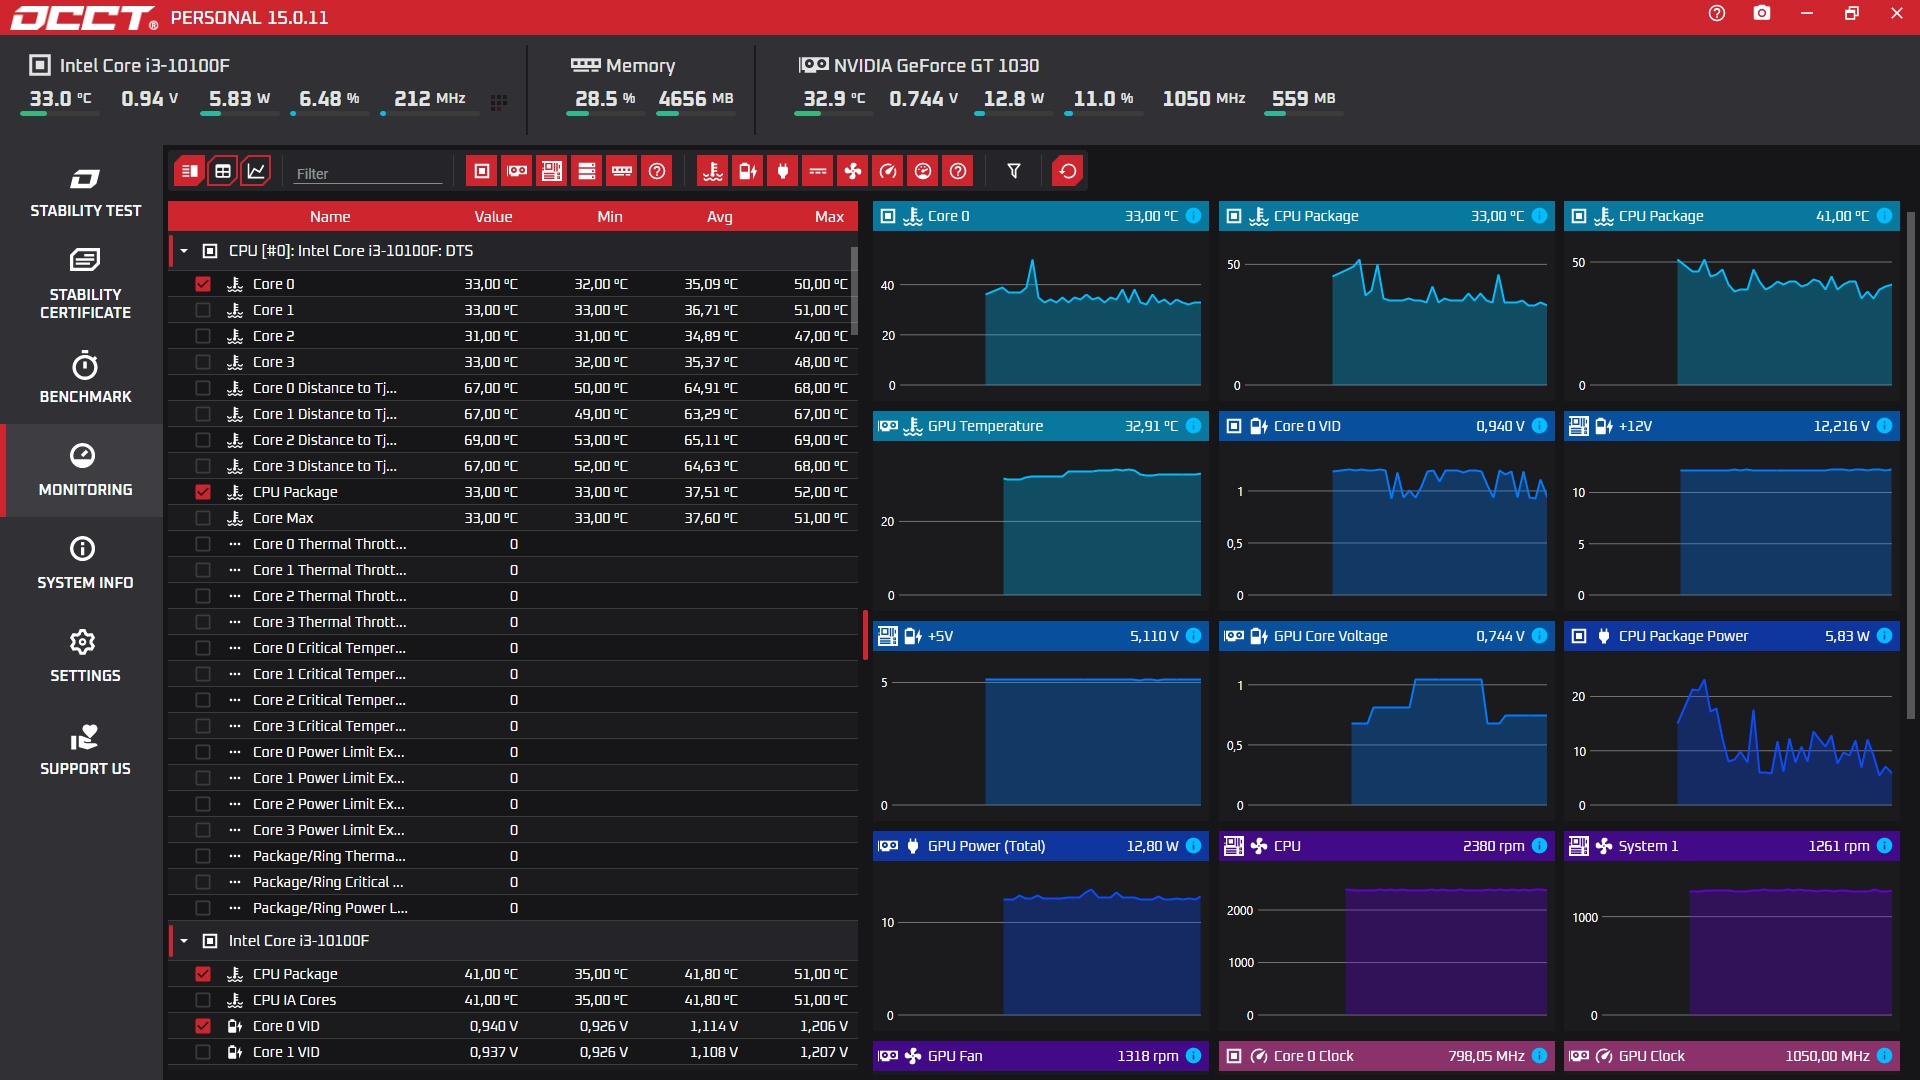The height and width of the screenshot is (1080, 1920).
Task: Collapse the CPU [#0] DTS group
Action: [x=184, y=251]
